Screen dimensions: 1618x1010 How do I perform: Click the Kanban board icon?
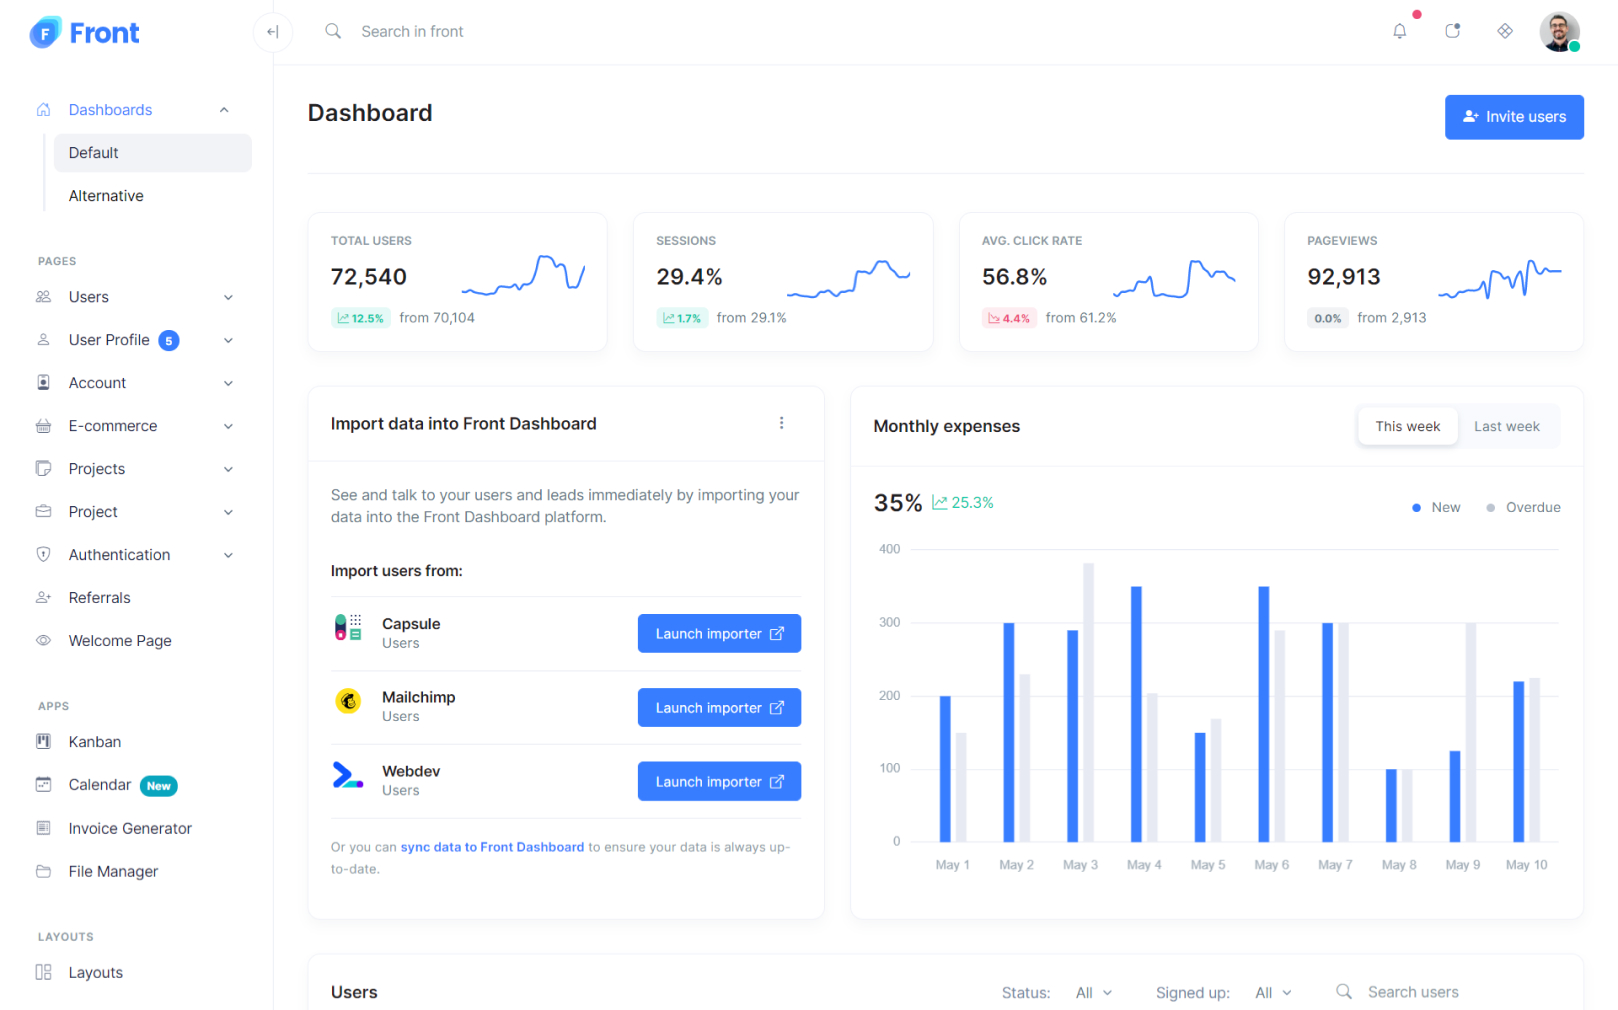pos(43,742)
